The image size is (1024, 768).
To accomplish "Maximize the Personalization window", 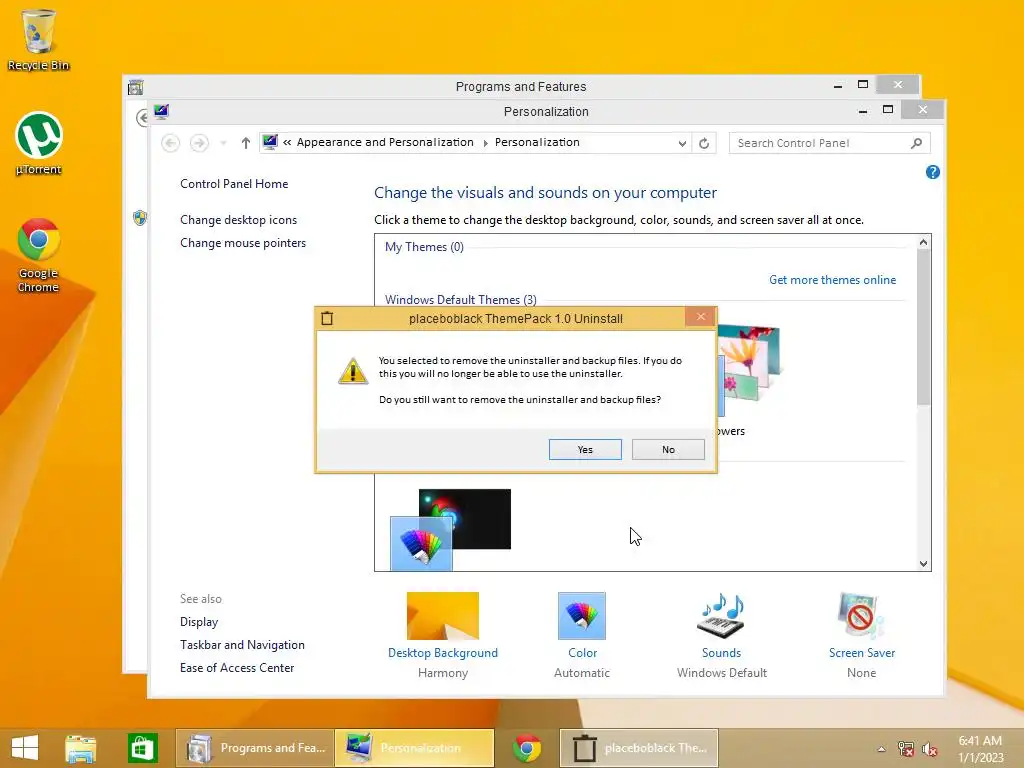I will pos(888,110).
